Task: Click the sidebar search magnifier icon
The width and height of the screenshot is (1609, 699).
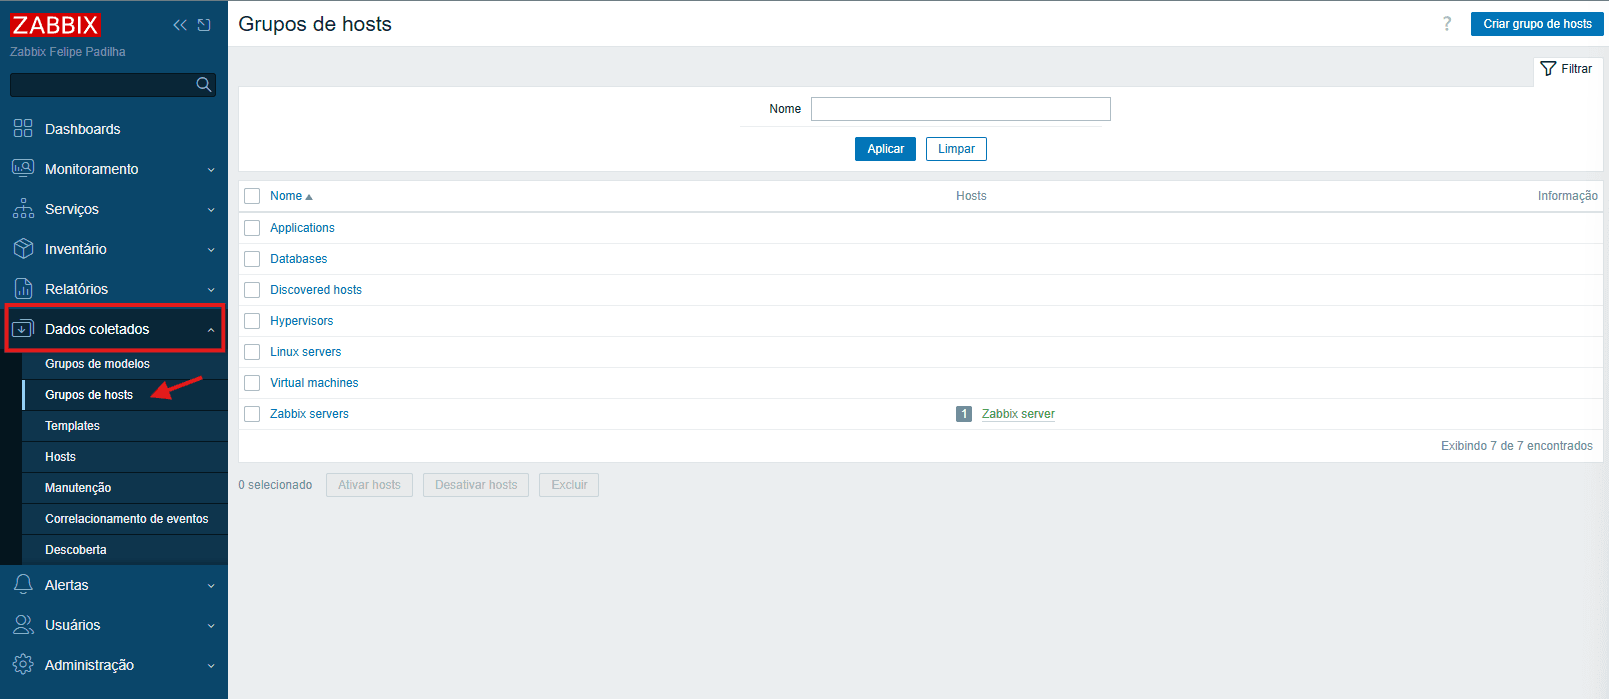Action: tap(204, 85)
